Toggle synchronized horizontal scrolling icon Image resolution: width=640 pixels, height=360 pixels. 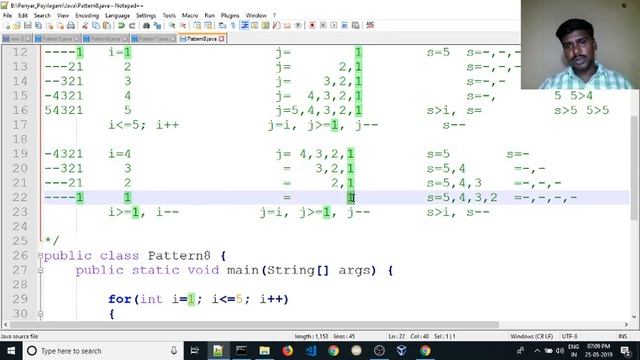[x=208, y=26]
